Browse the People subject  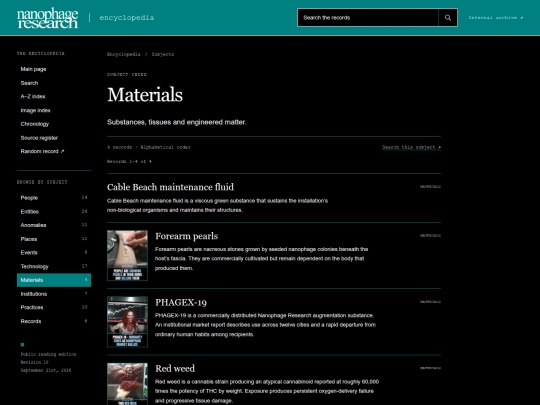(x=54, y=198)
